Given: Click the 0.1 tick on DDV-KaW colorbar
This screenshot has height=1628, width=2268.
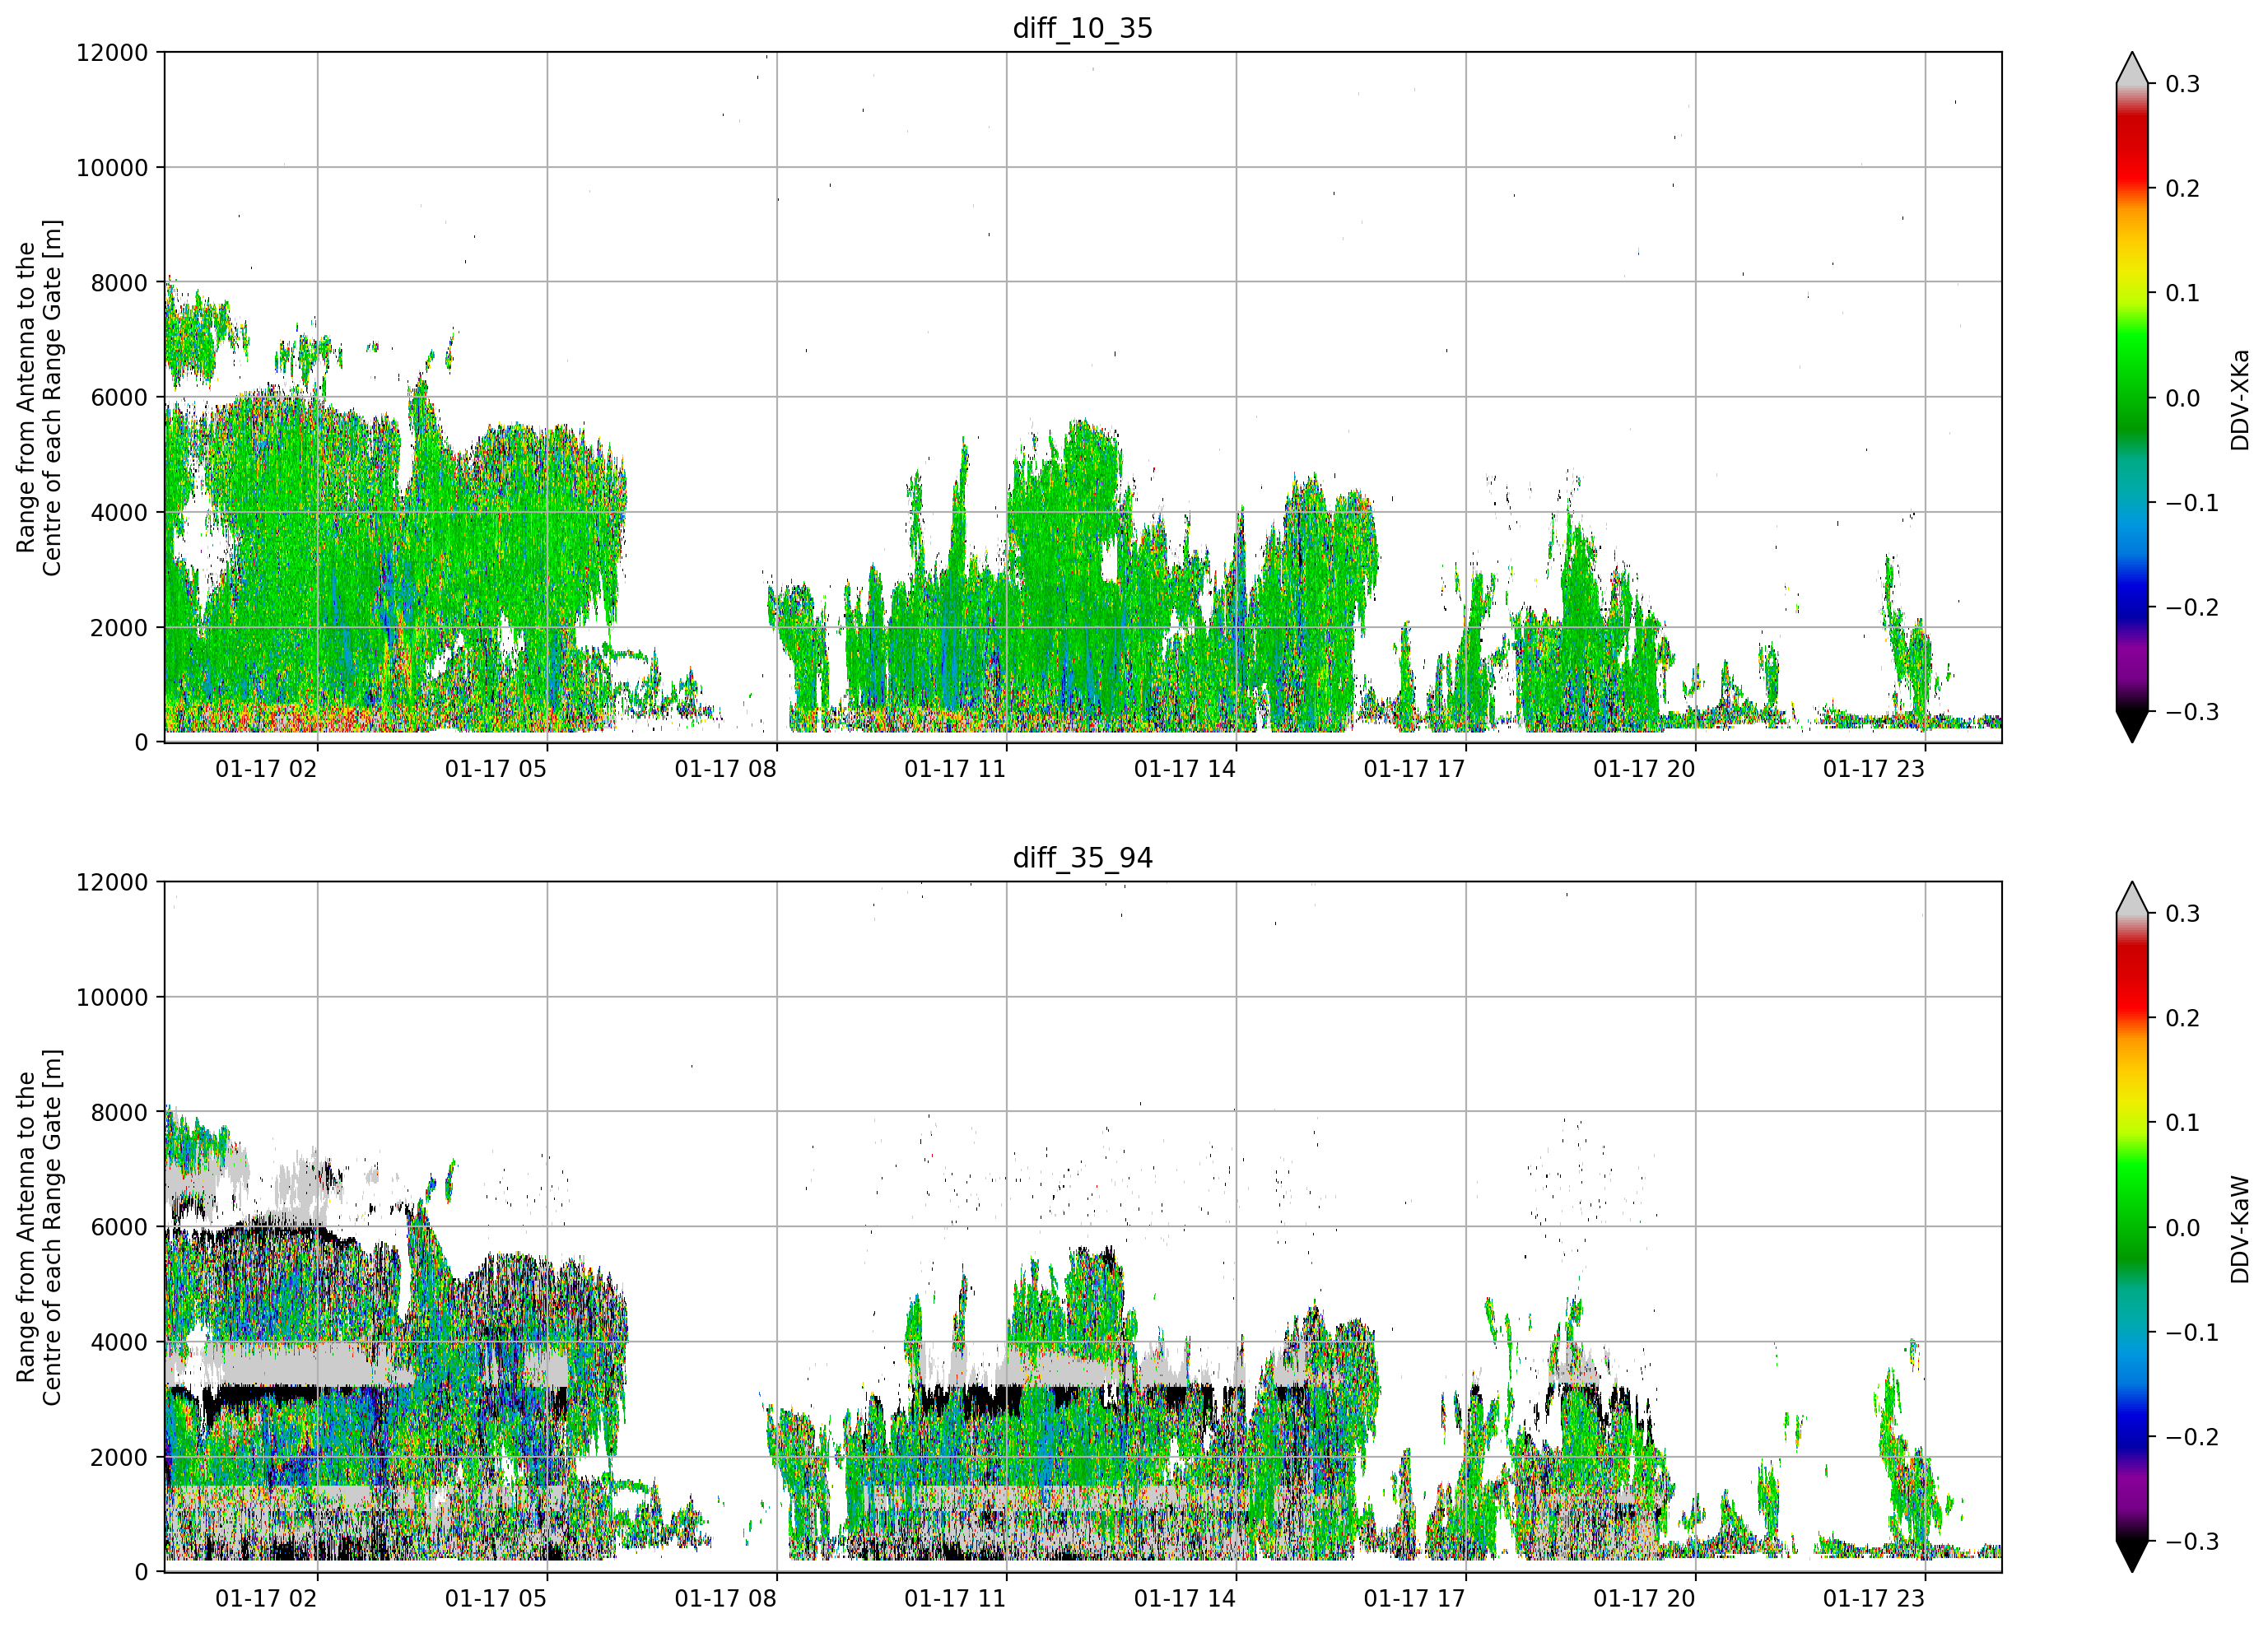Looking at the screenshot, I should [x=2183, y=1123].
